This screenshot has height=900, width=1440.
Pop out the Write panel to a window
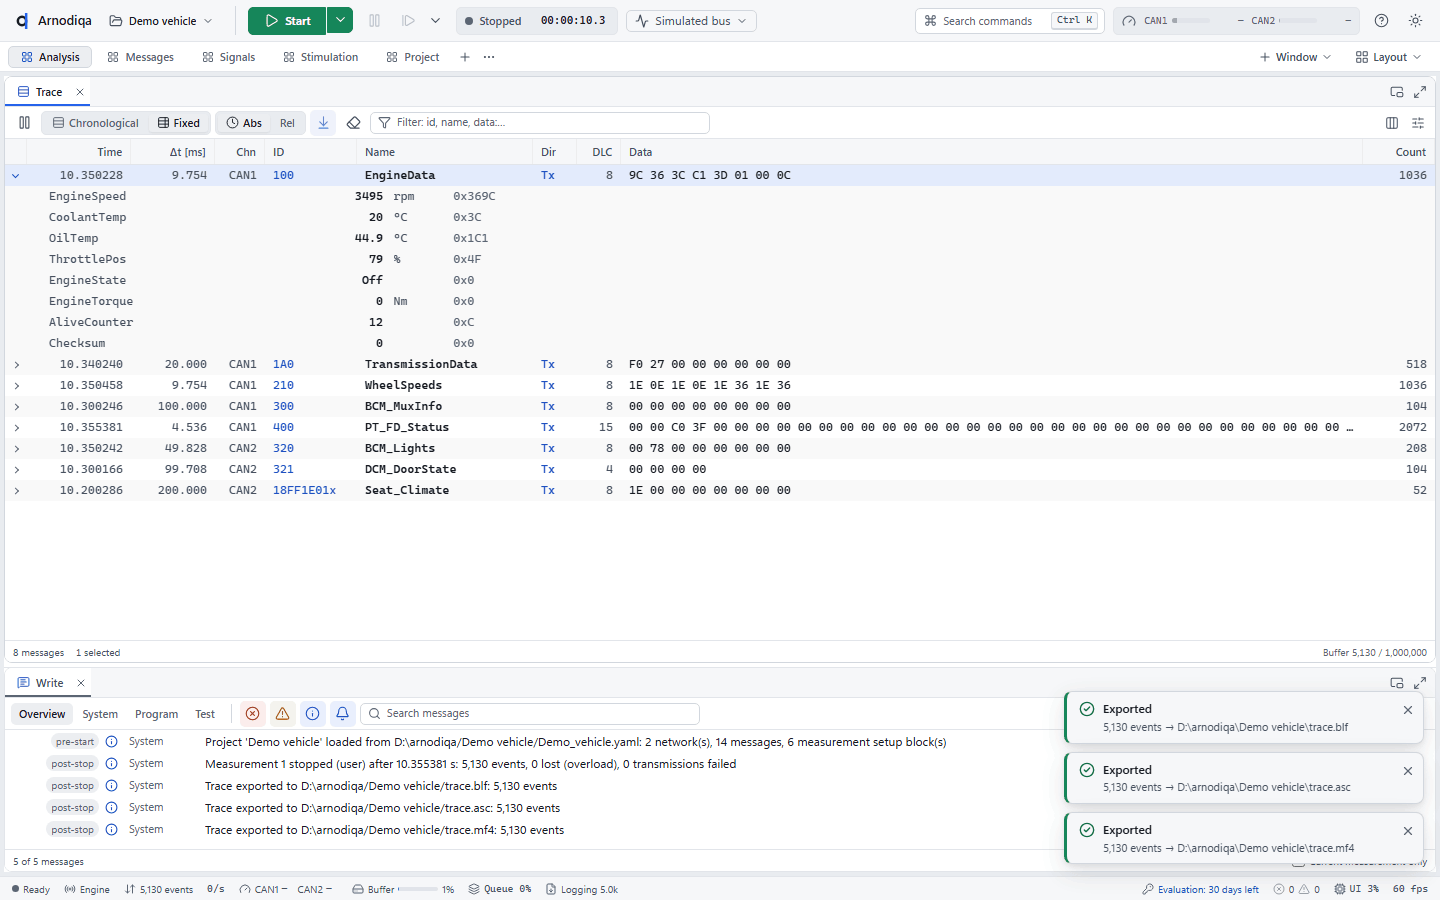coord(1397,683)
